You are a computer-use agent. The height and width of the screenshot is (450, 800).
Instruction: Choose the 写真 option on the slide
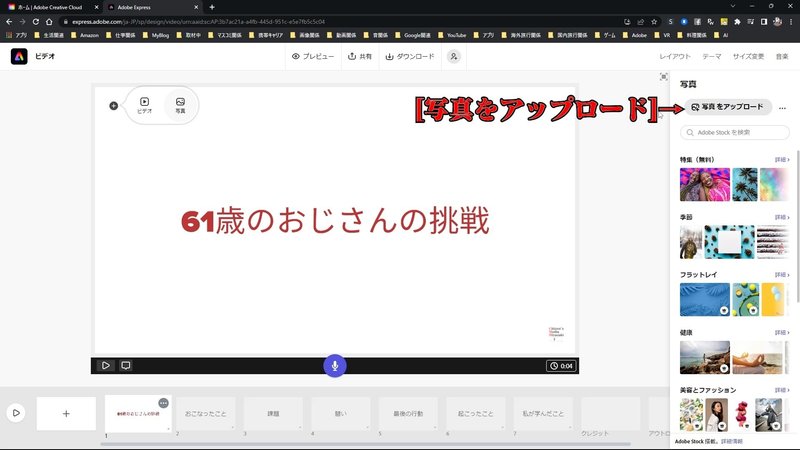pyautogui.click(x=180, y=105)
